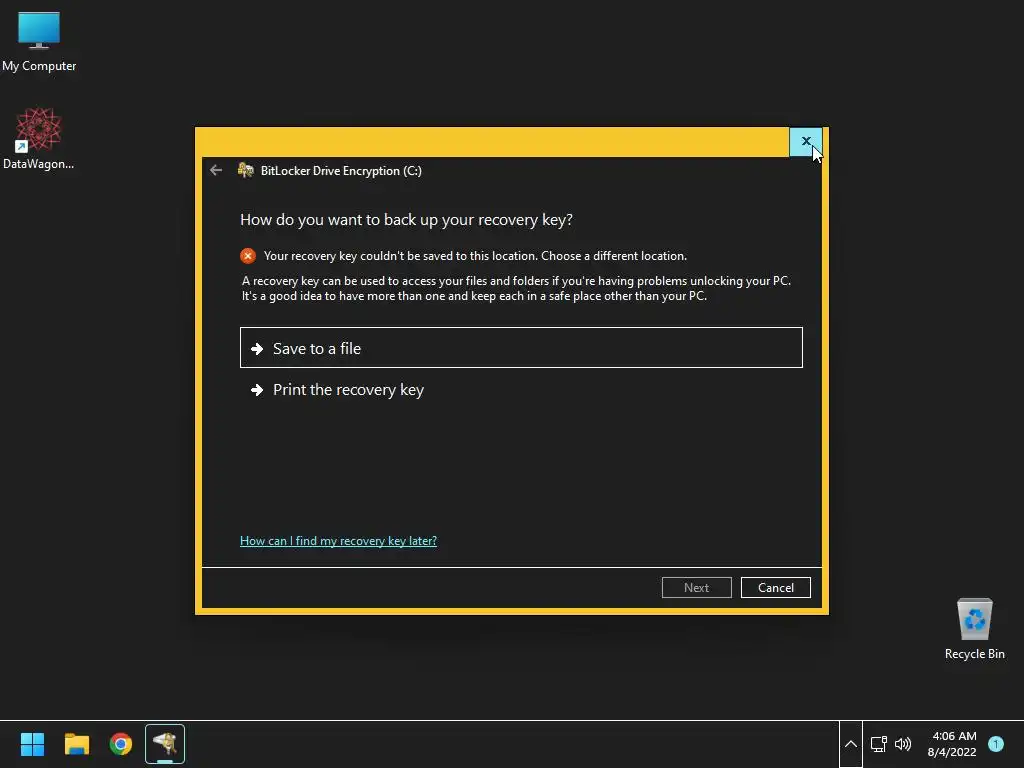Image resolution: width=1024 pixels, height=768 pixels.
Task: Open notification badge in taskbar corner
Action: 996,744
